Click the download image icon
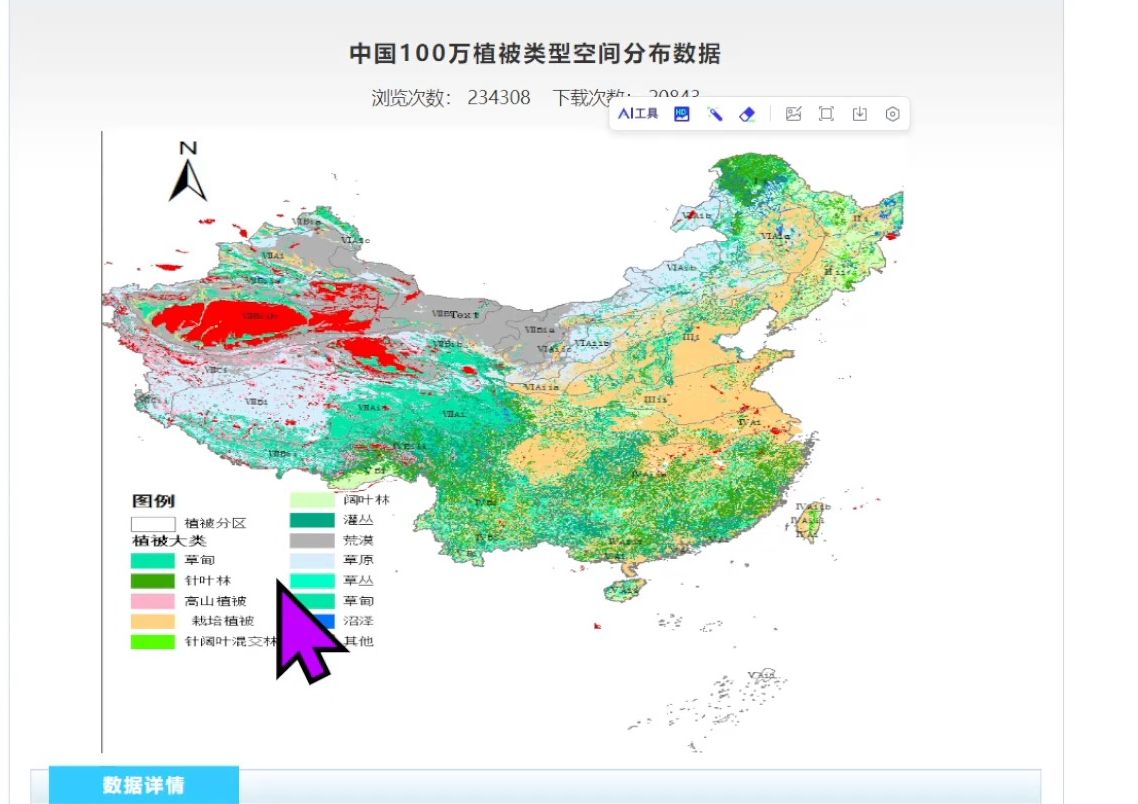 coord(859,113)
